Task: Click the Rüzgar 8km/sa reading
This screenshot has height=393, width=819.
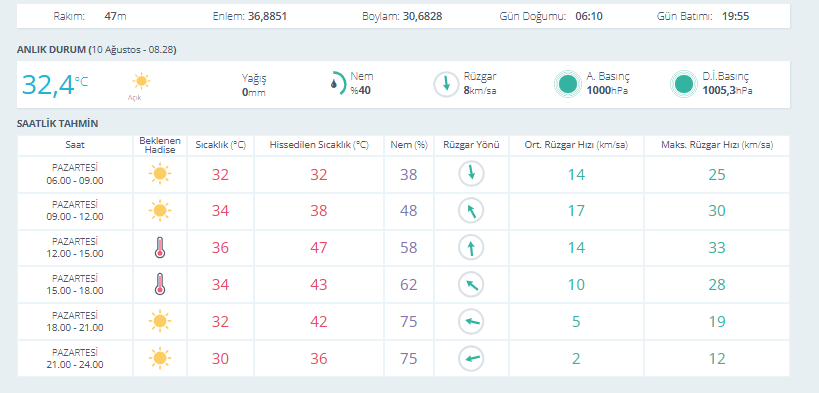Action: coord(479,84)
